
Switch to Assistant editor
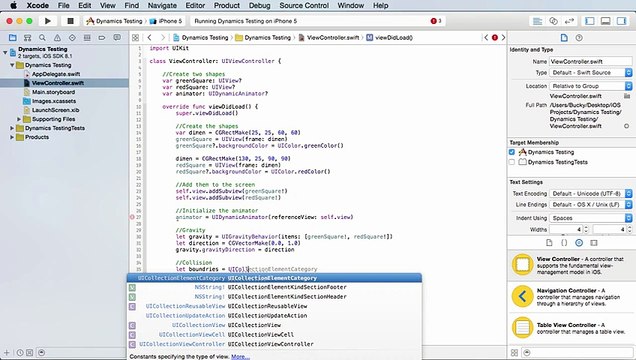pos(553,21)
